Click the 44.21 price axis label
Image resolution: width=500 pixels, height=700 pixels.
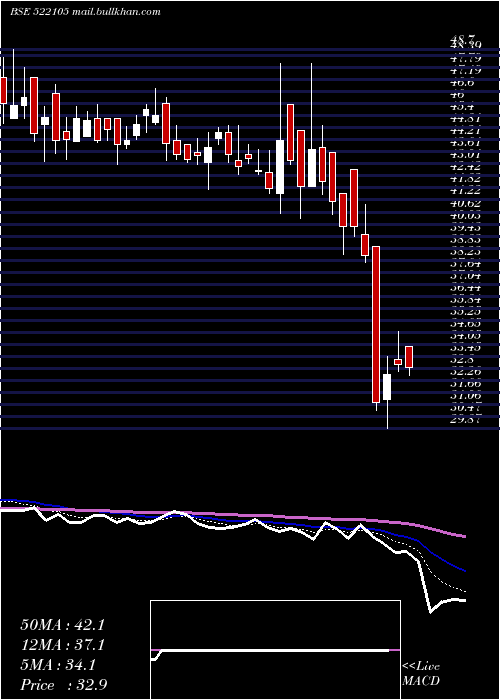(x=465, y=131)
